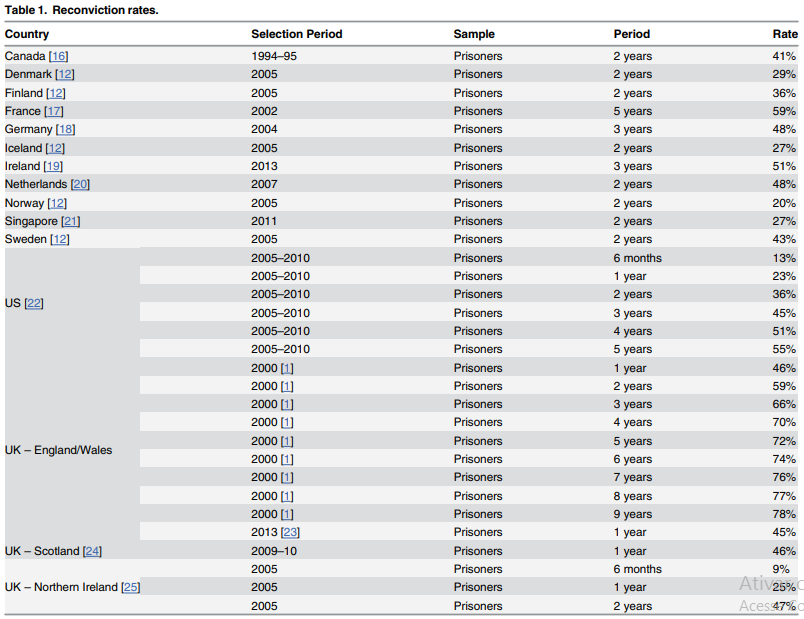Screen dimensions: 804x619
Task: Open citation 17 next to France
Action: pos(54,111)
